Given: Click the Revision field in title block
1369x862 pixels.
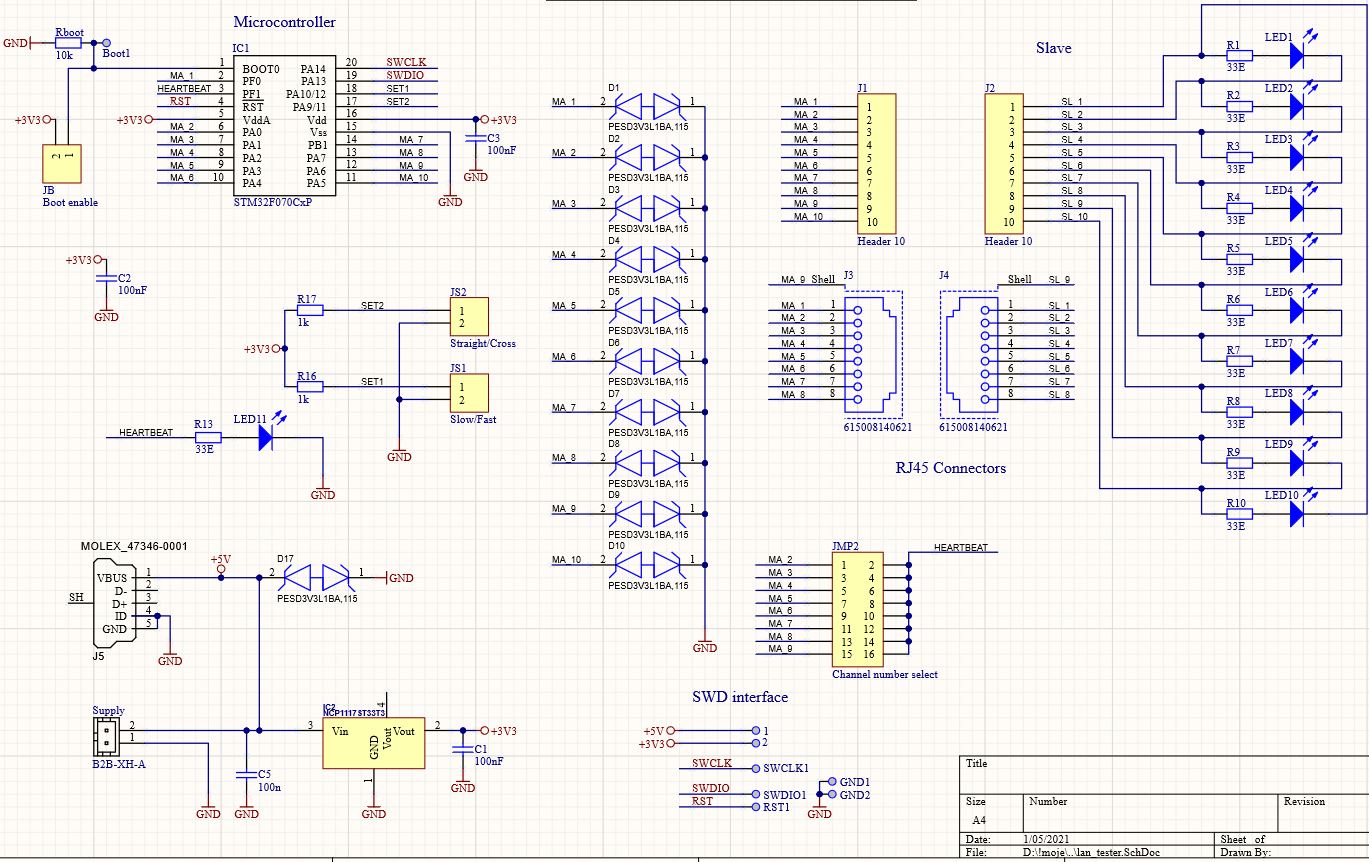Looking at the screenshot, I should [1304, 802].
